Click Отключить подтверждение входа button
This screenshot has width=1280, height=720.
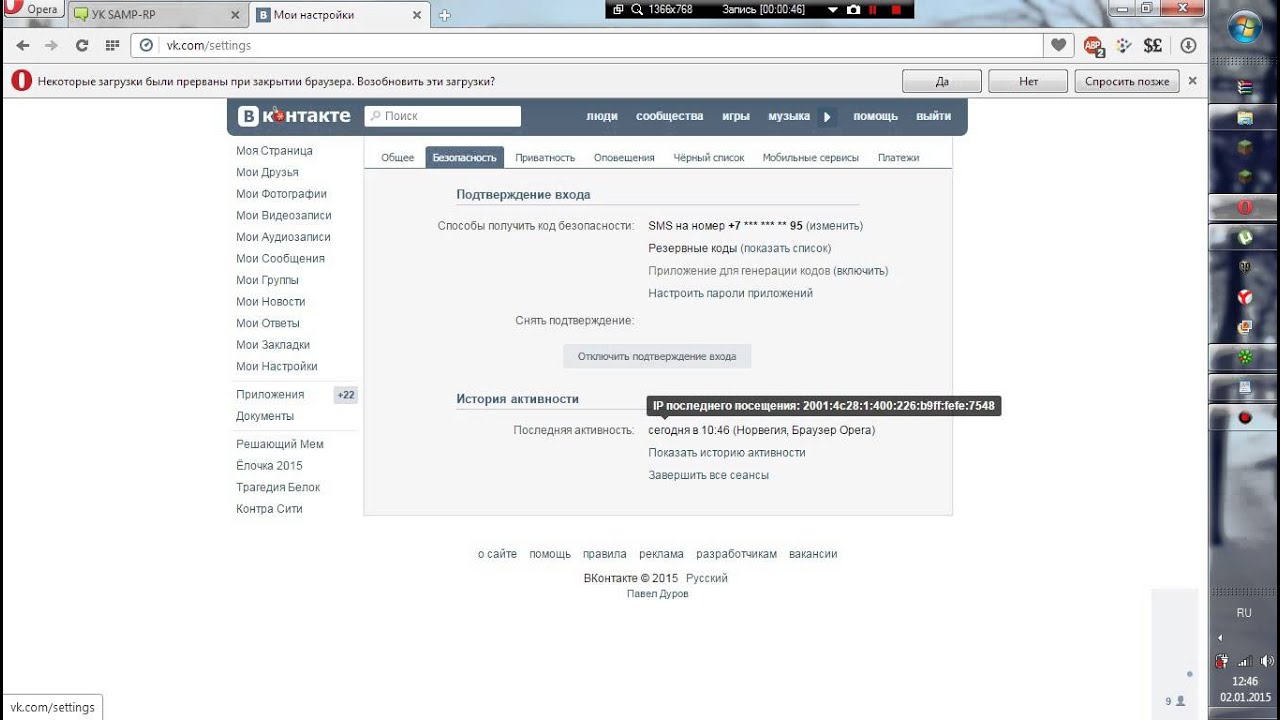pos(657,356)
